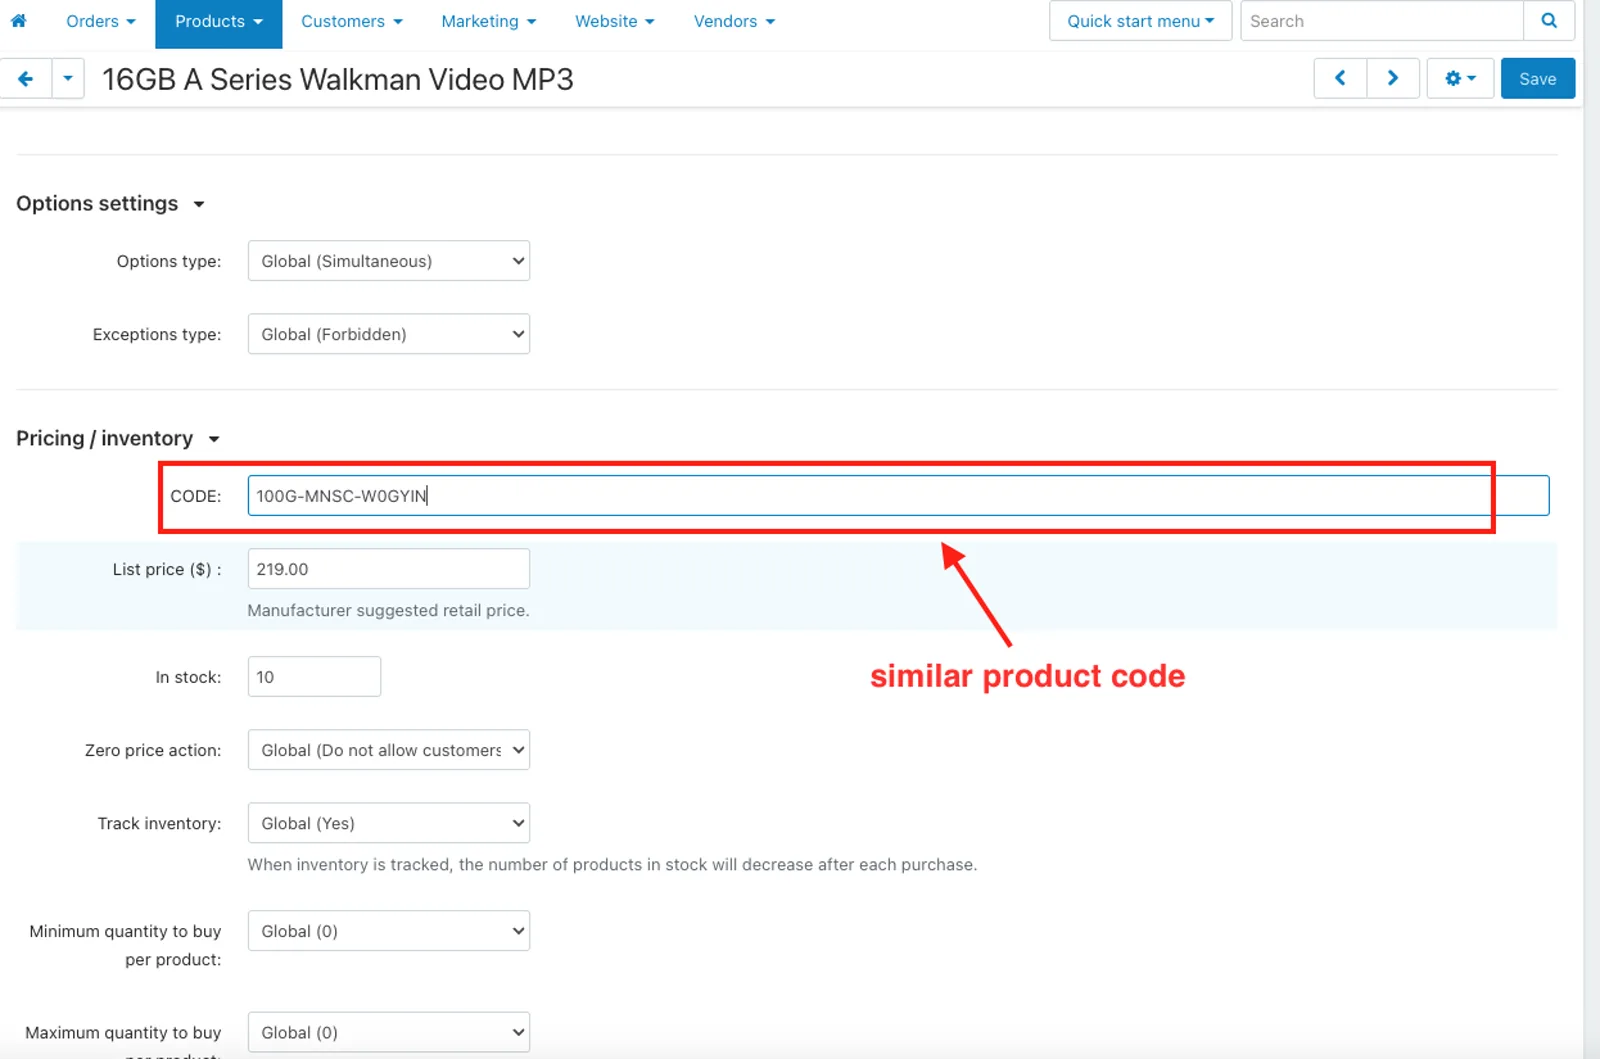The image size is (1600, 1059).
Task: Click the back arrow button
Action: coord(26,78)
